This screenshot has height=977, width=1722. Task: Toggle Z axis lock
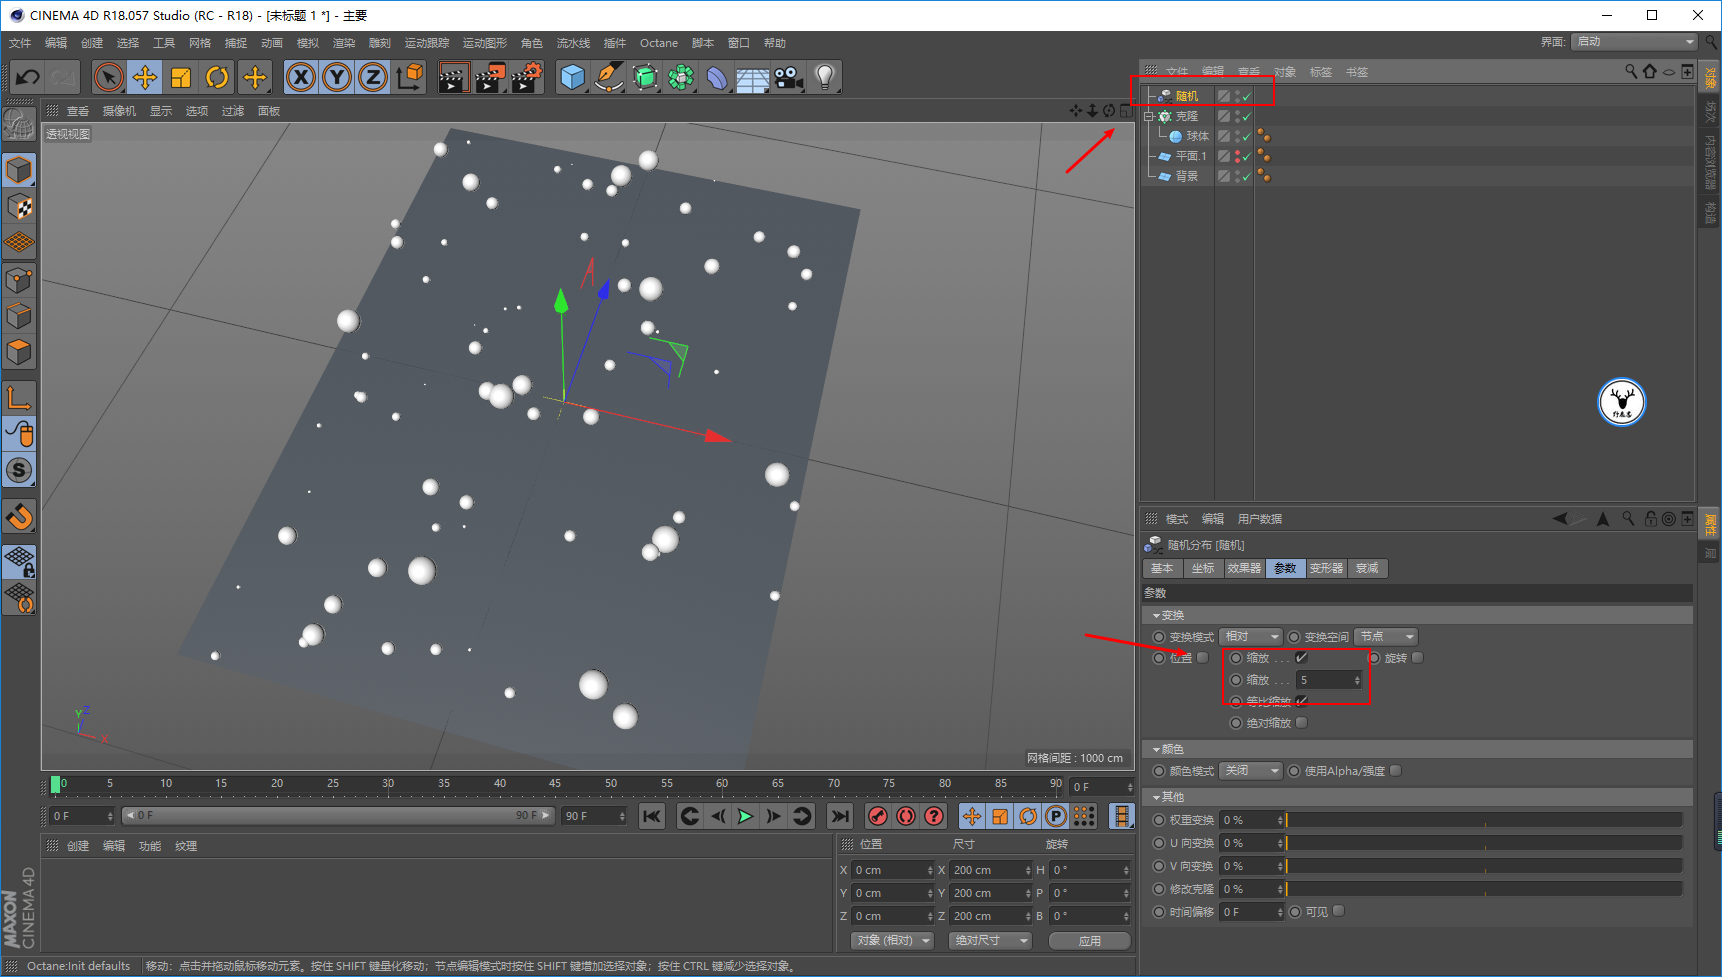click(373, 77)
